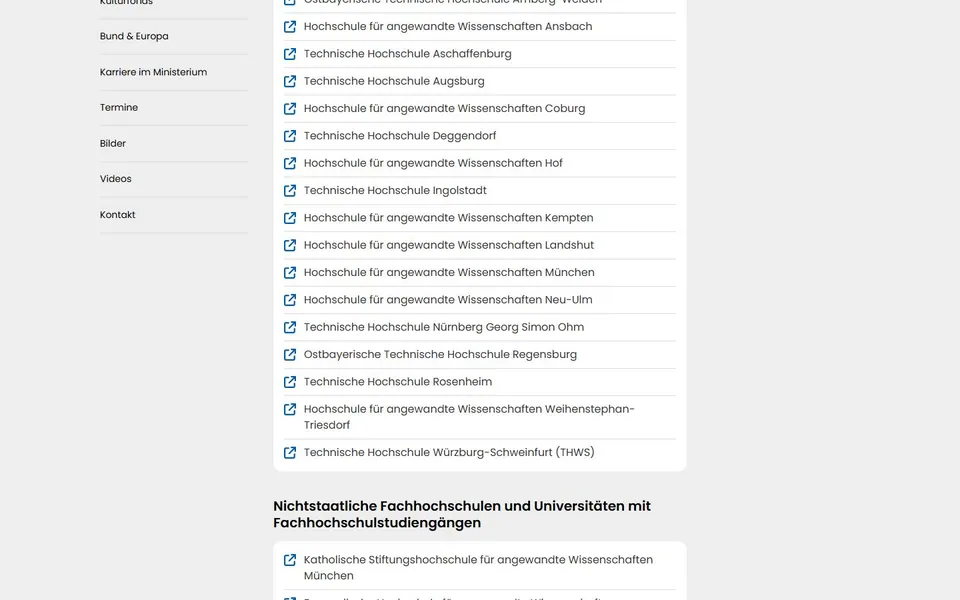This screenshot has width=960, height=600.
Task: Open Ostbayerische Technische Hochschule Regensburg link
Action: click(440, 354)
